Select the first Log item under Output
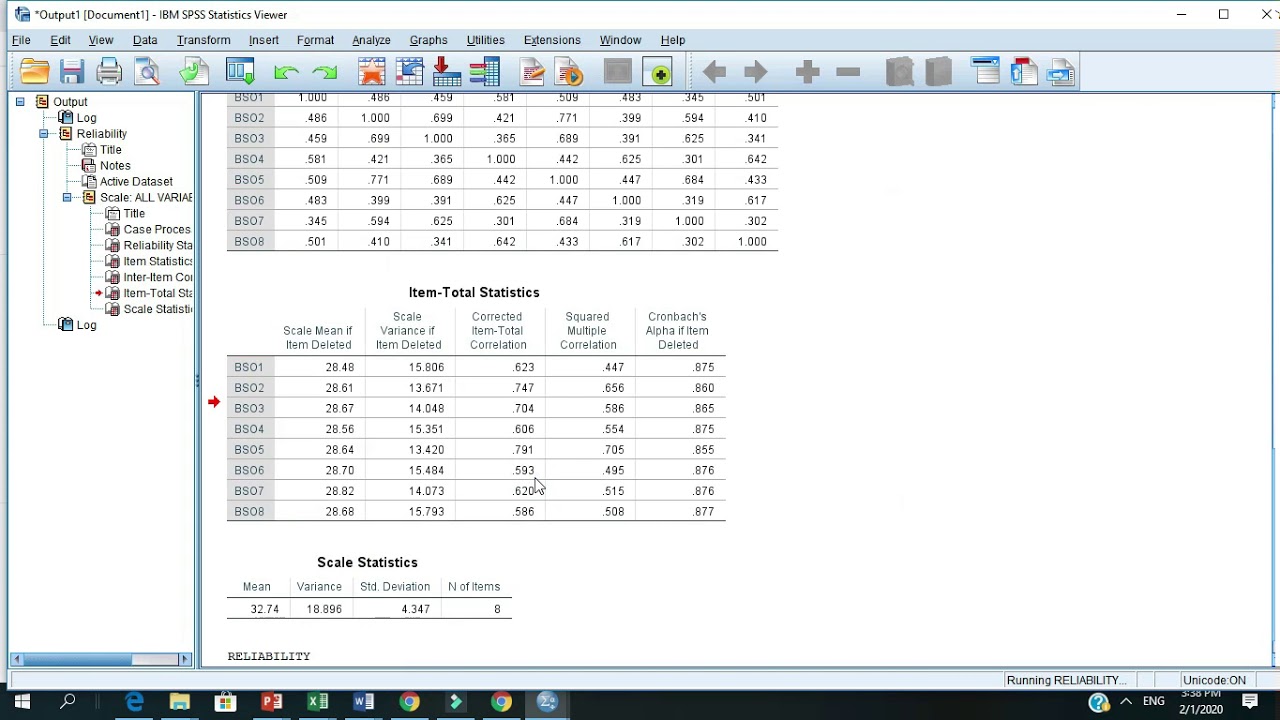Image resolution: width=1280 pixels, height=720 pixels. point(86,118)
